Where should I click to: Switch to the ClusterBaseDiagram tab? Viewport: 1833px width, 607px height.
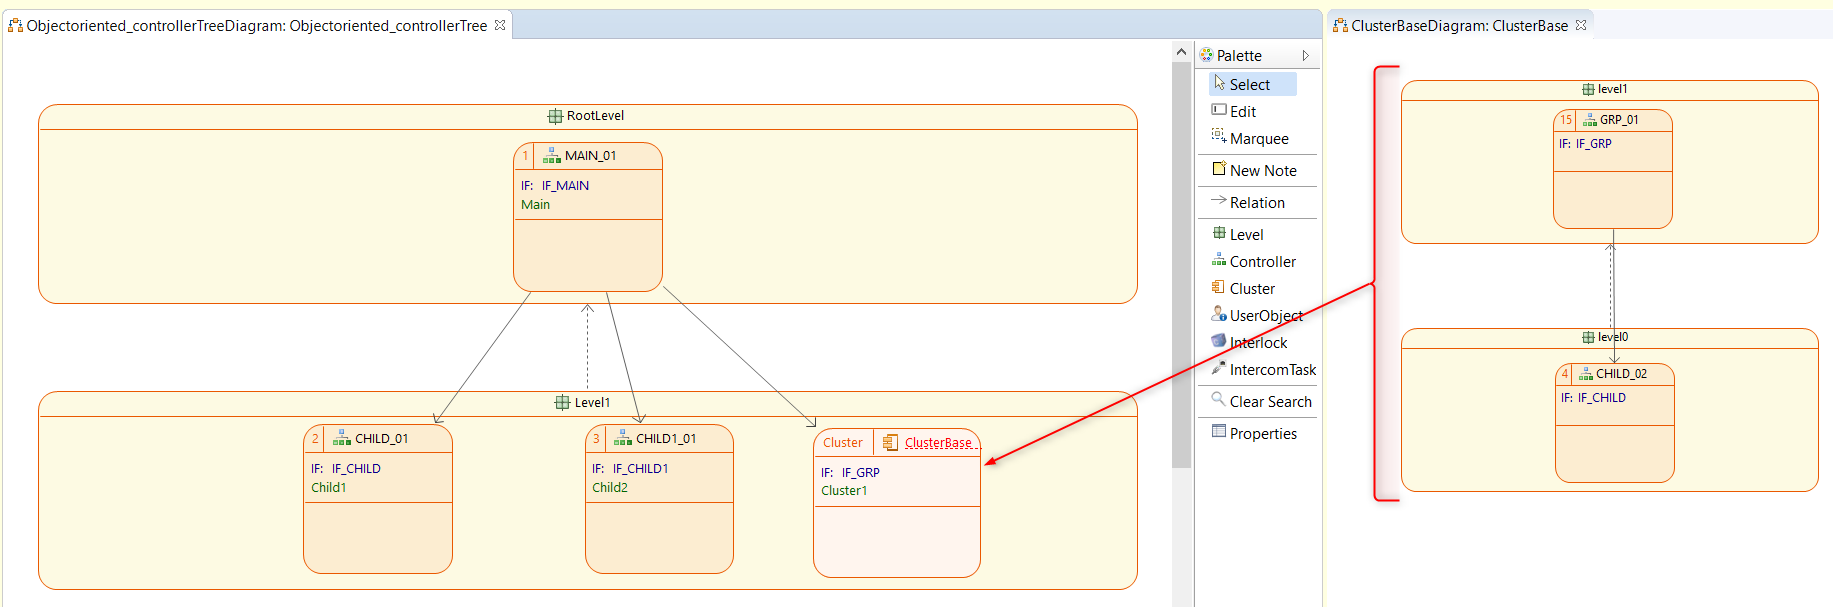[1458, 25]
